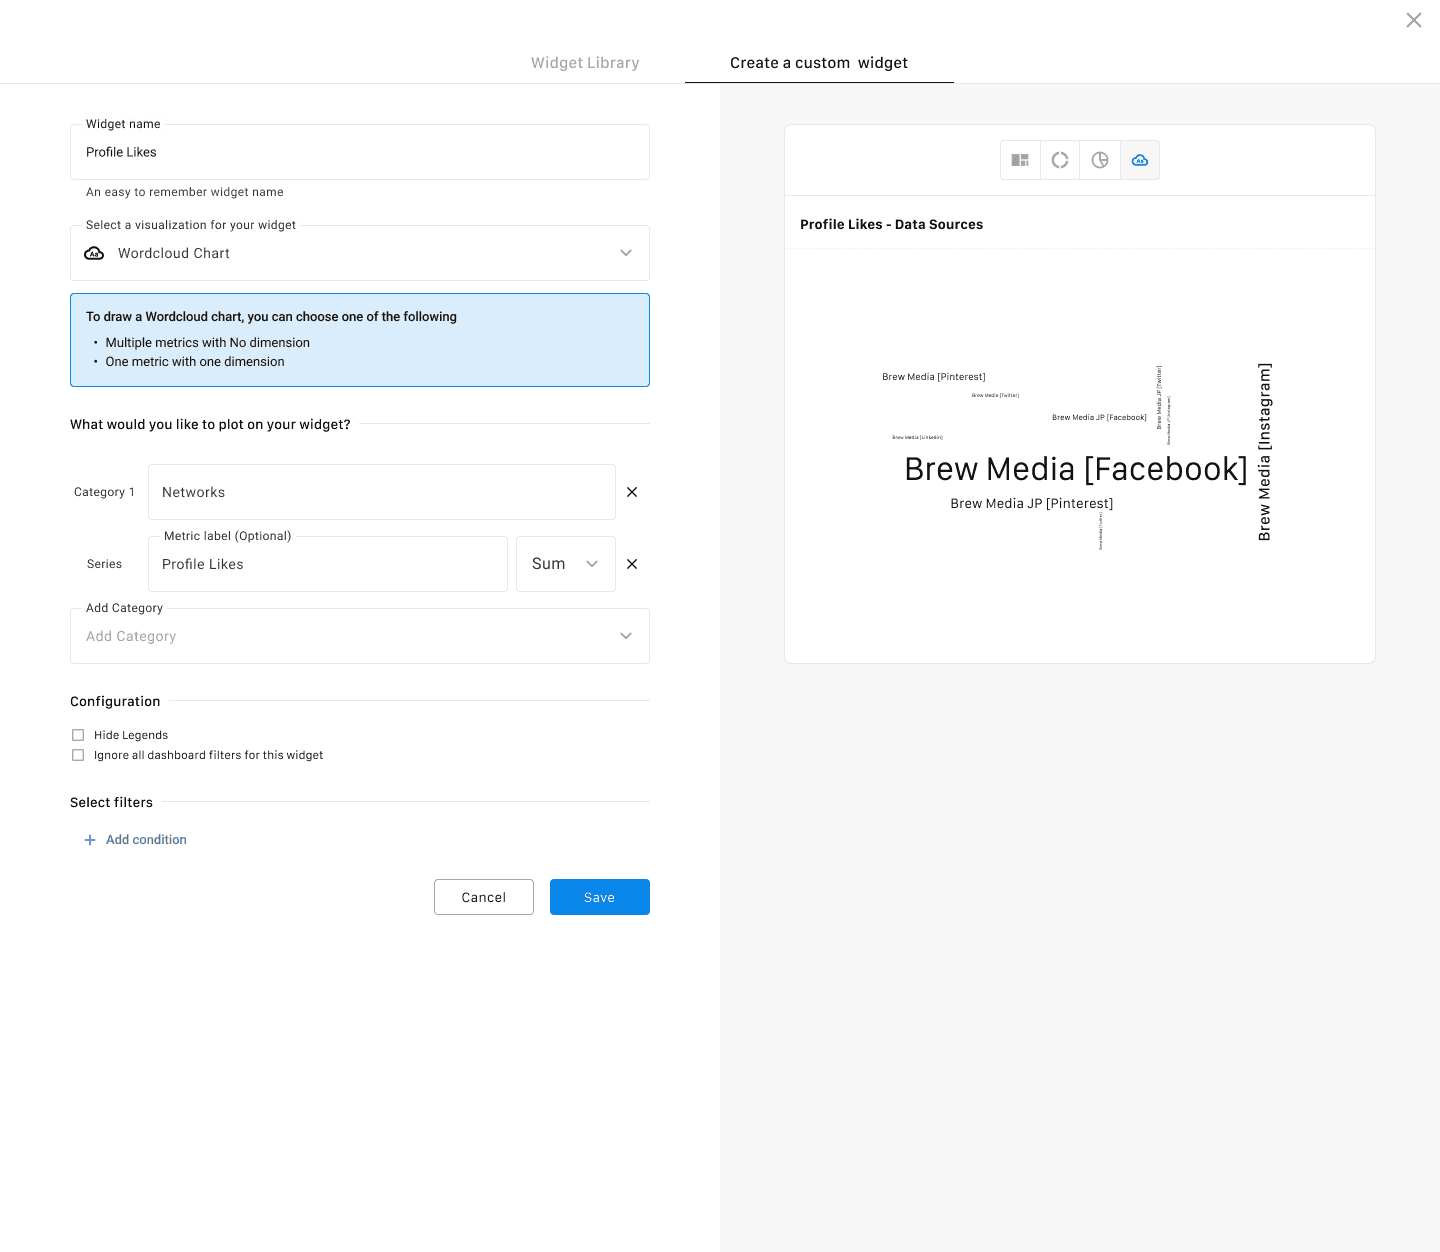Click the Widget name input field
Viewport: 1440px width, 1252px height.
pos(360,152)
